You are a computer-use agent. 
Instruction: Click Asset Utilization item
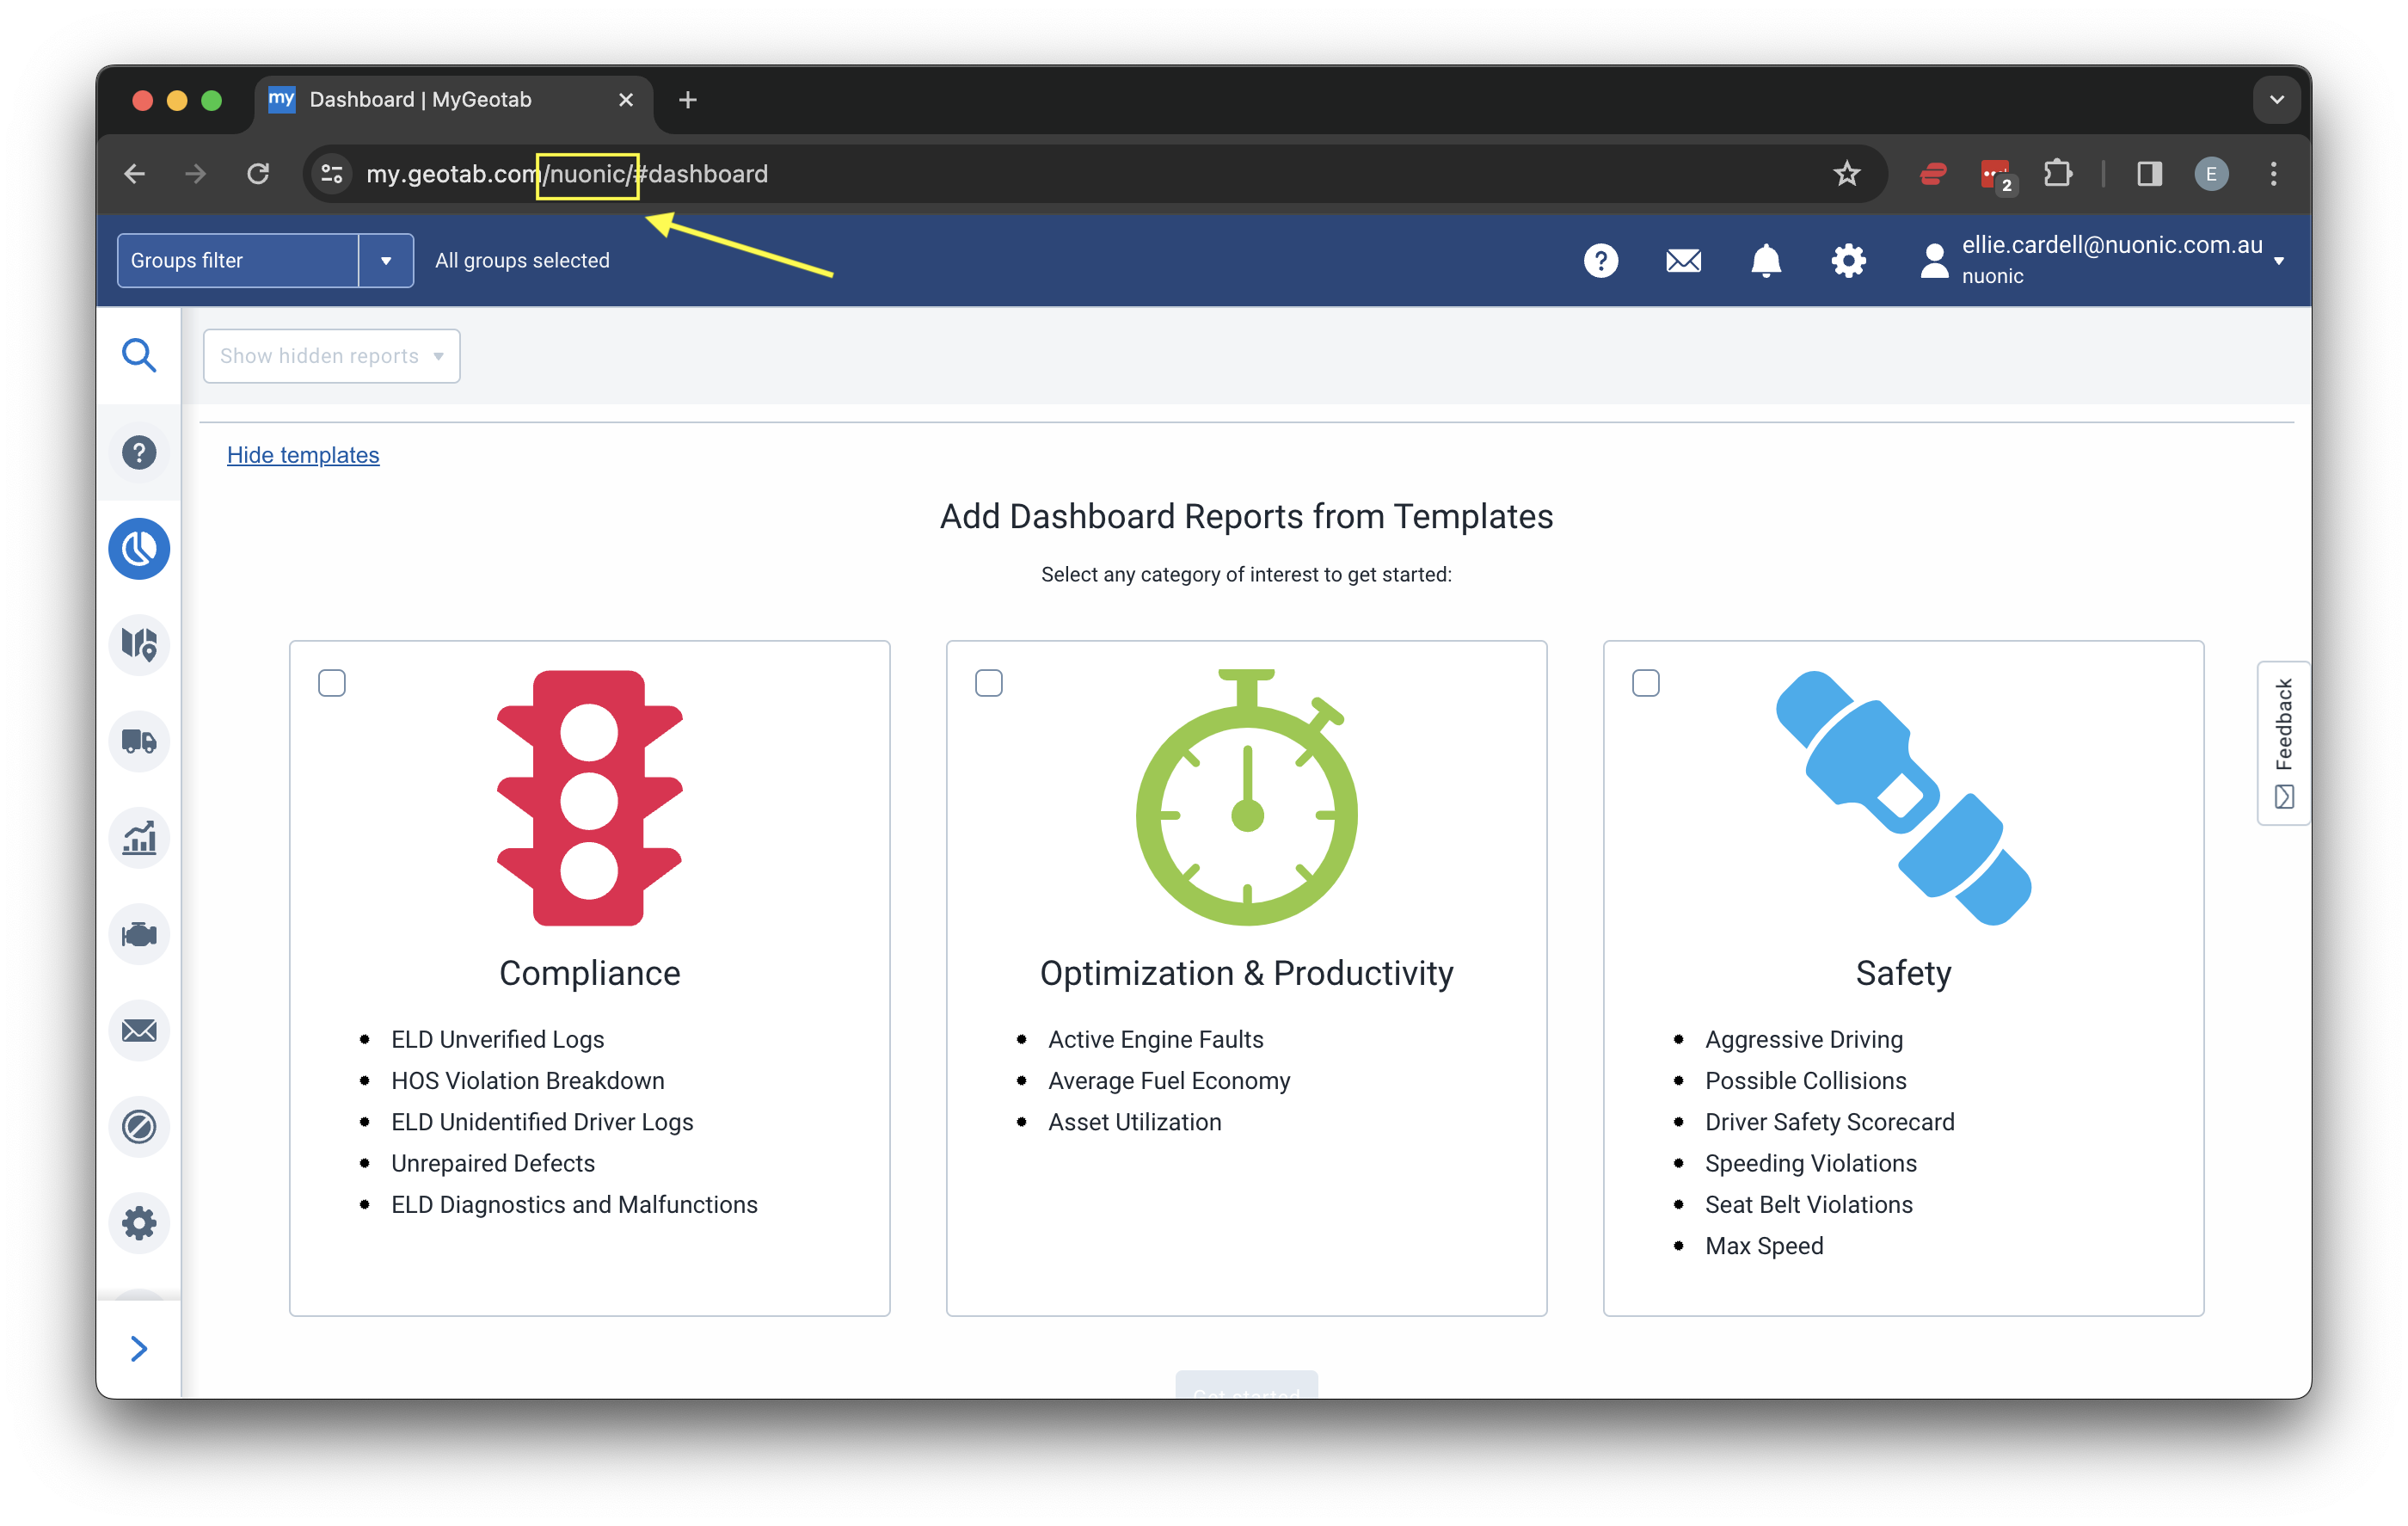click(1135, 1121)
